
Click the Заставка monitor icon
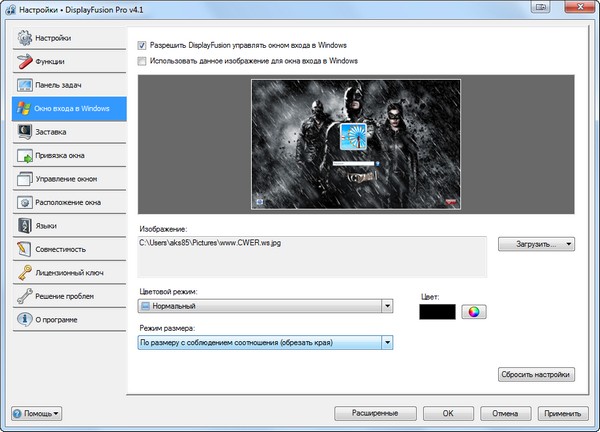coord(22,132)
